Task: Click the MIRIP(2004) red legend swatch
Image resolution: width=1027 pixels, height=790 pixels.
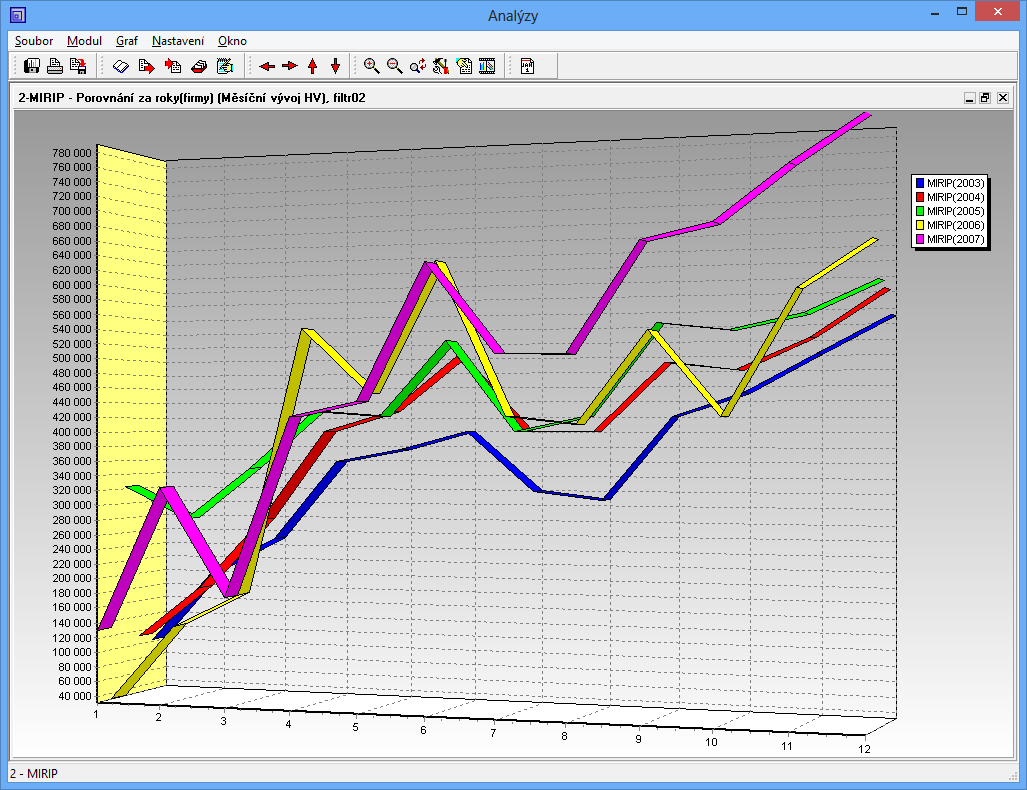Action: [920, 197]
